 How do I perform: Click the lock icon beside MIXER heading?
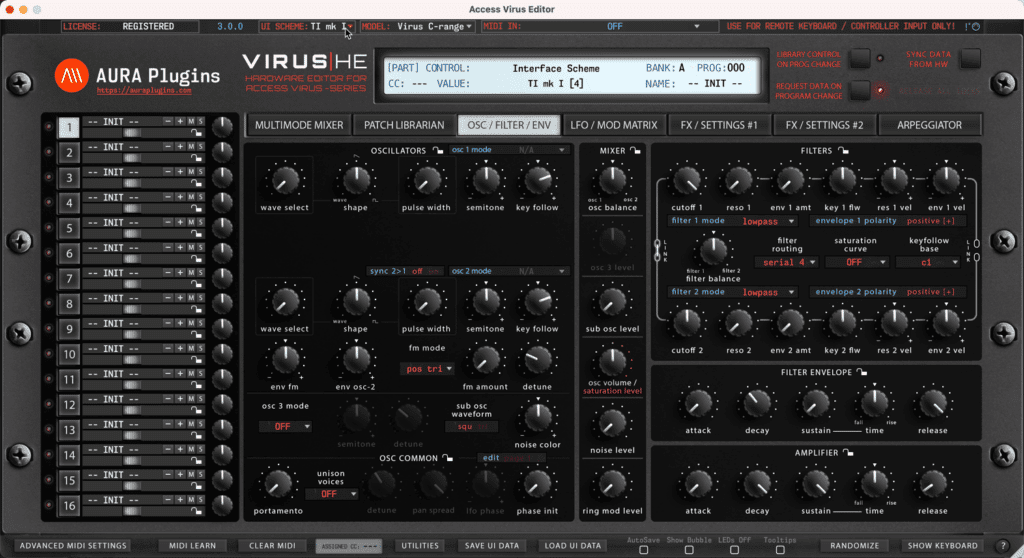point(635,150)
